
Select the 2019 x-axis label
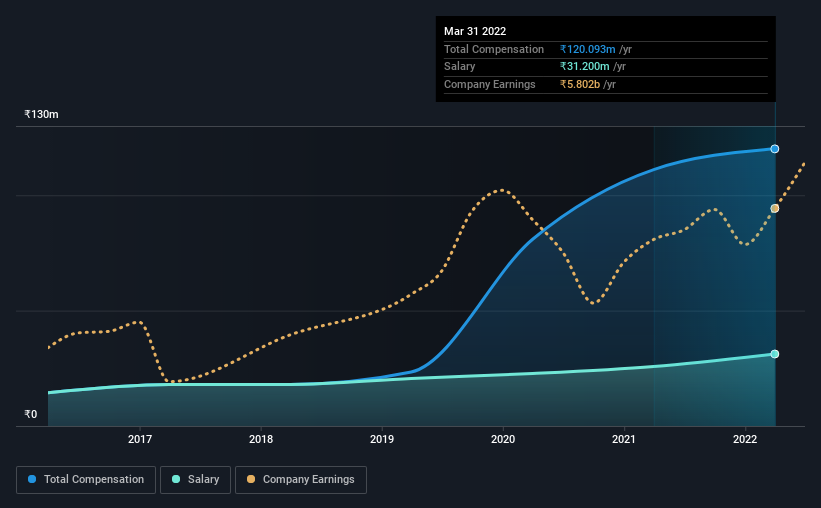click(x=382, y=439)
